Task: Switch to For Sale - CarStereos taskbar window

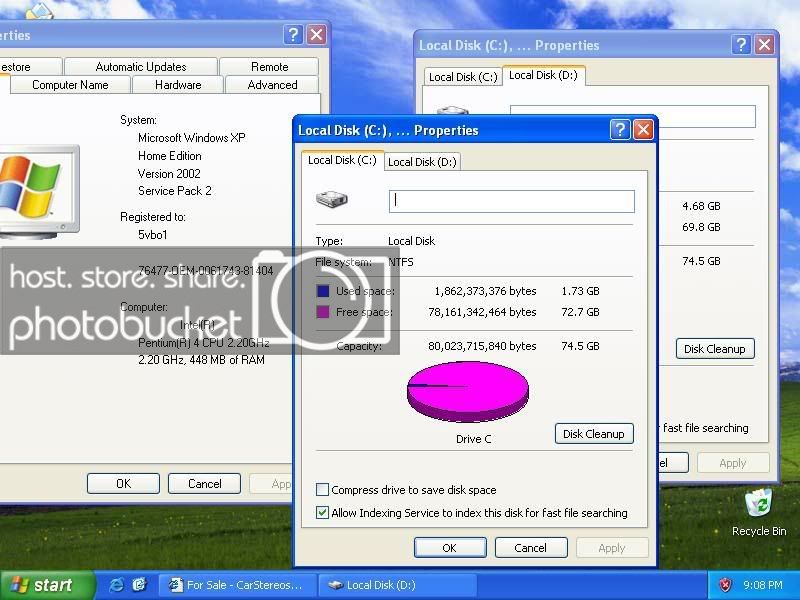Action: coord(238,585)
